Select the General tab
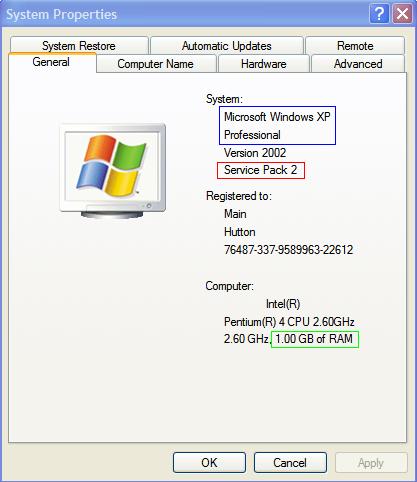The image size is (417, 482). pyautogui.click(x=52, y=62)
